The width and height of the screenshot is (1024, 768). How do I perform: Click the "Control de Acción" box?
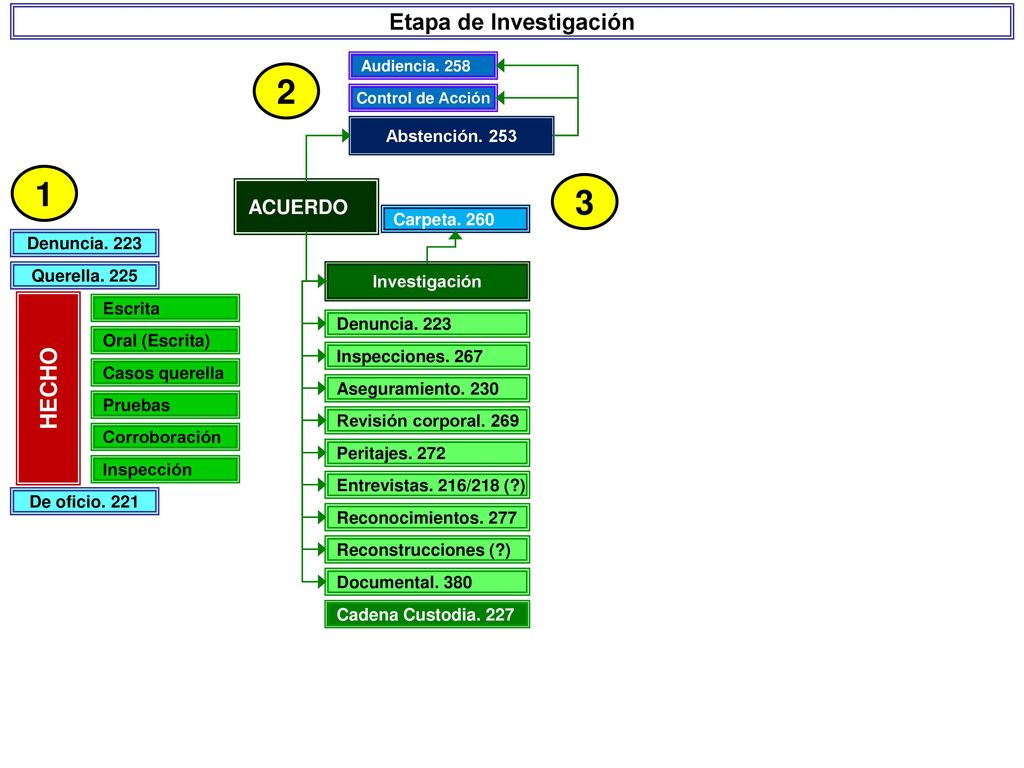point(423,98)
